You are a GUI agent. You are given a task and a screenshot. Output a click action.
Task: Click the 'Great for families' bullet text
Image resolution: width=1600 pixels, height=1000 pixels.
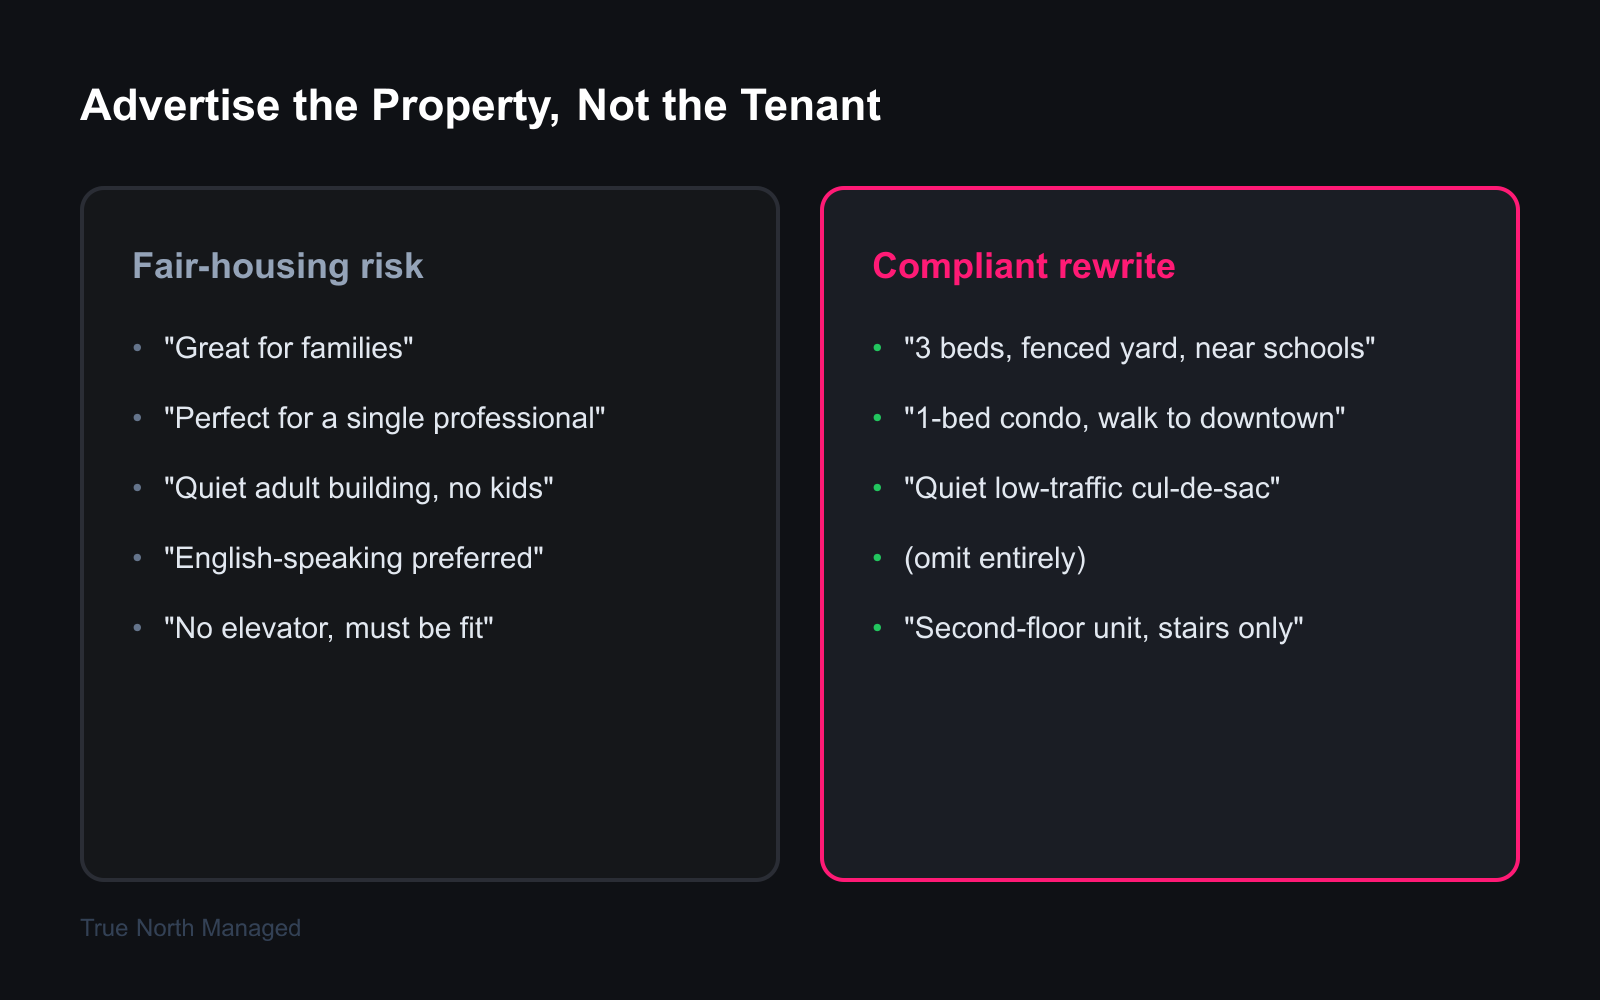pyautogui.click(x=289, y=348)
